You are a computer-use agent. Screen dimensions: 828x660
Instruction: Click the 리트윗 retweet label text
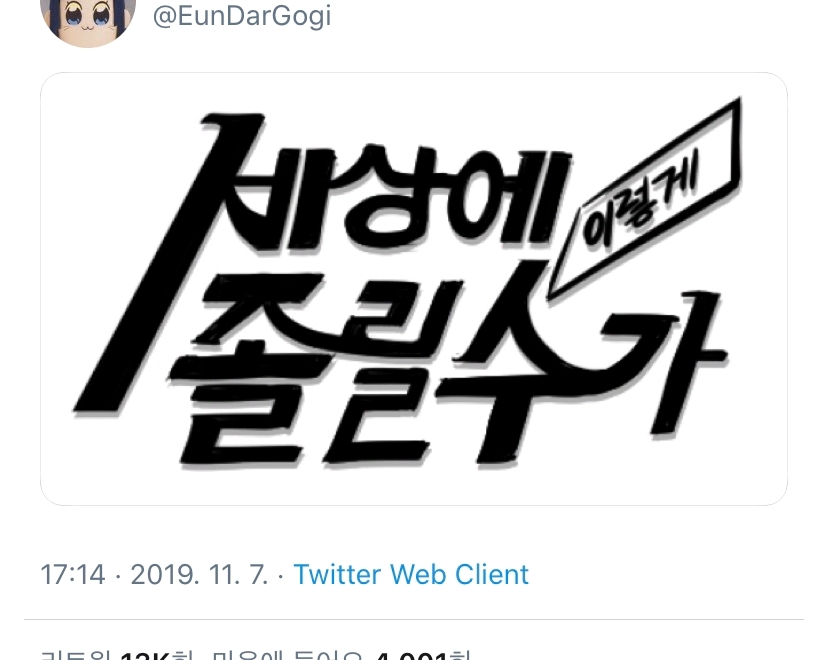pyautogui.click(x=79, y=656)
